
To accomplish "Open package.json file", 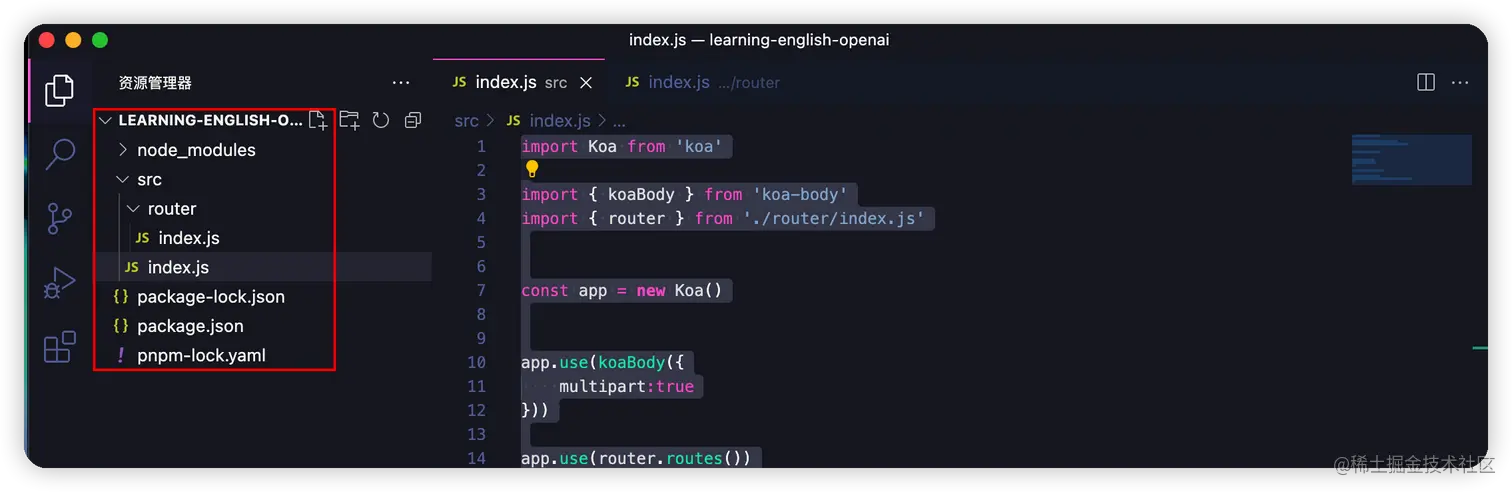I will point(190,326).
